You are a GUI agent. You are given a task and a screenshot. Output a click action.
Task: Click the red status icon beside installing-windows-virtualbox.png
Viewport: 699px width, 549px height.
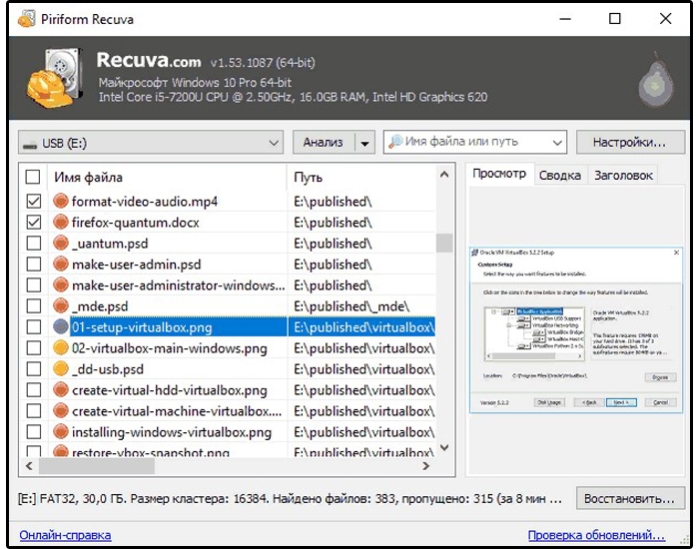[61, 431]
